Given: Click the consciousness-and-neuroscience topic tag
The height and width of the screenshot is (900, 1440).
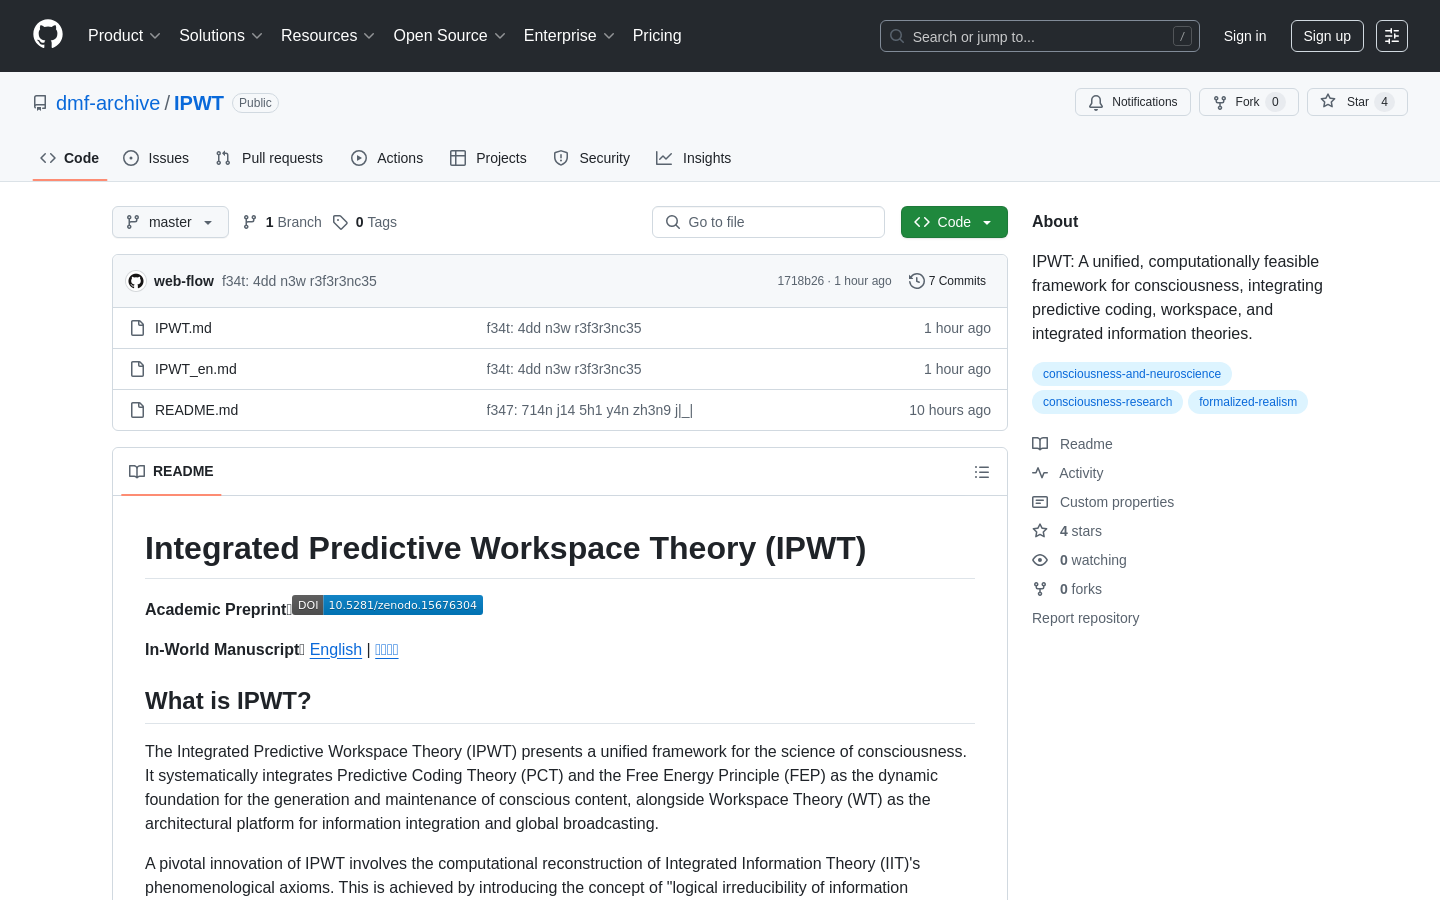Looking at the screenshot, I should pos(1132,374).
